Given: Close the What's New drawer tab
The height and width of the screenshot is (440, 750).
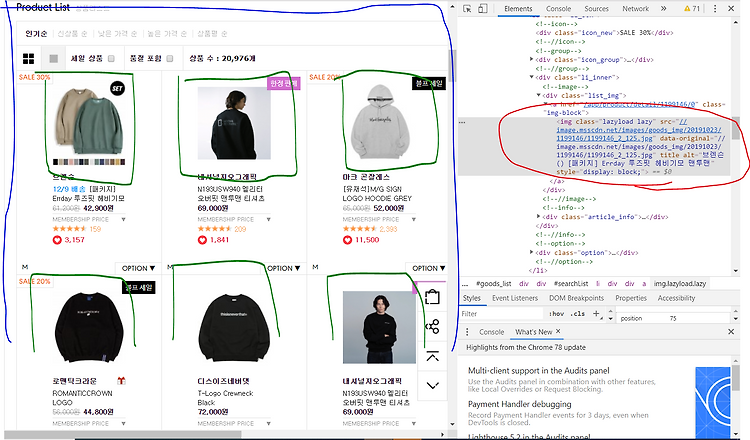Looking at the screenshot, I should (558, 331).
